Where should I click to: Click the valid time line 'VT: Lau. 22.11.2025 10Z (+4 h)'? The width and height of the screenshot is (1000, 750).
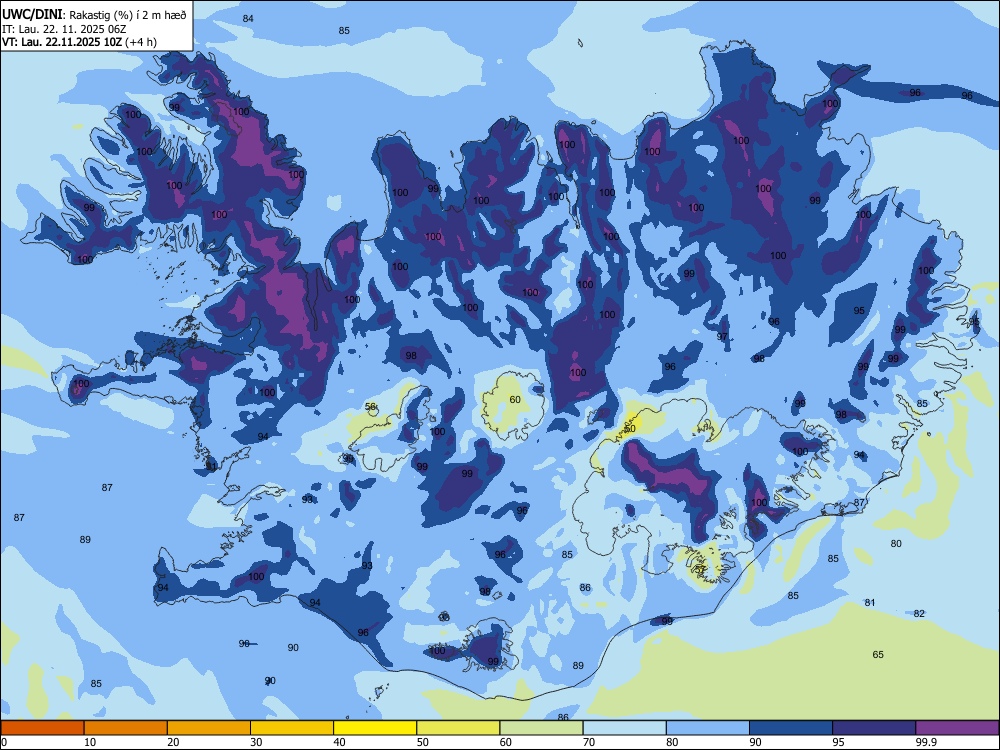[x=79, y=42]
